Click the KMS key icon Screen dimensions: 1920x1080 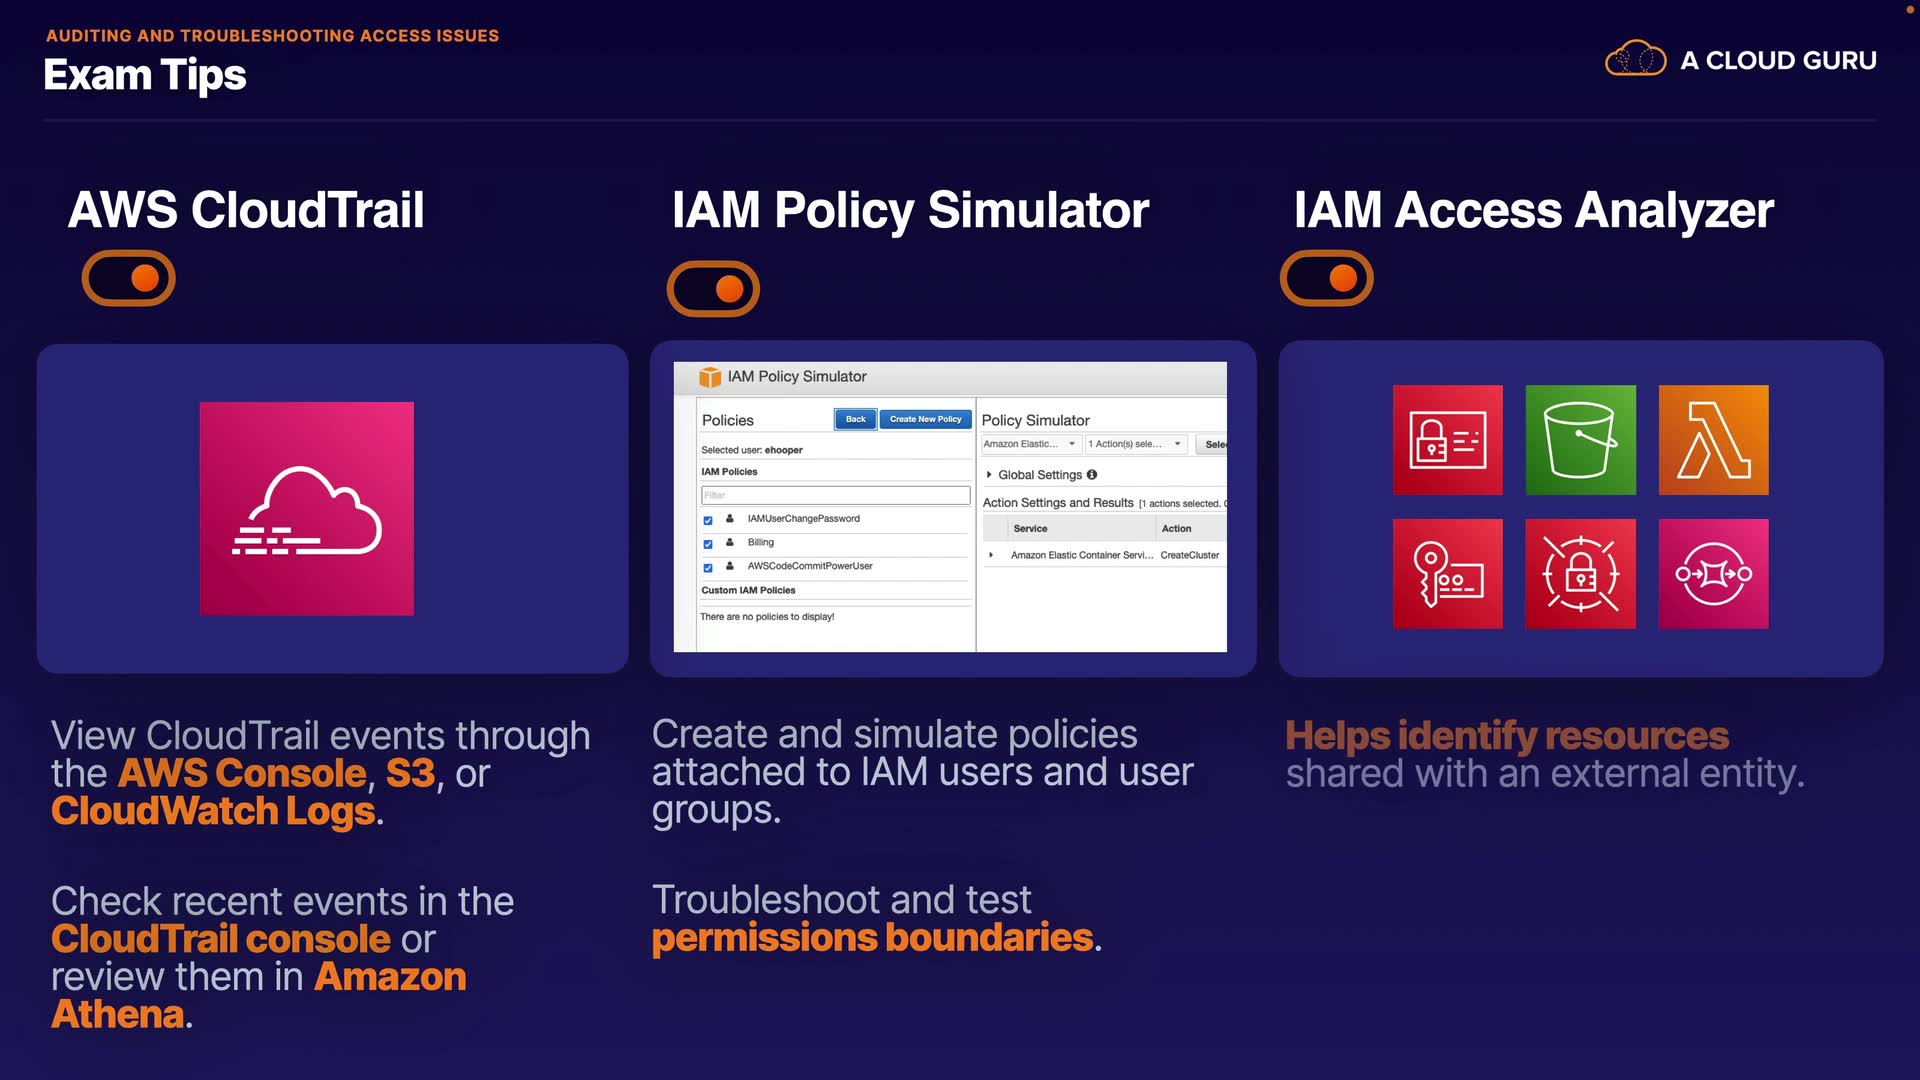coord(1447,574)
